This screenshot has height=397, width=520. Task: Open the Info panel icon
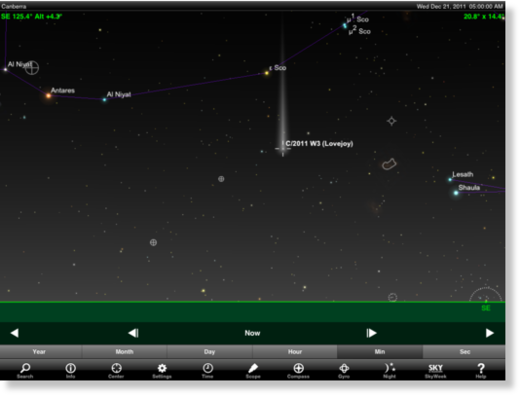(x=70, y=370)
